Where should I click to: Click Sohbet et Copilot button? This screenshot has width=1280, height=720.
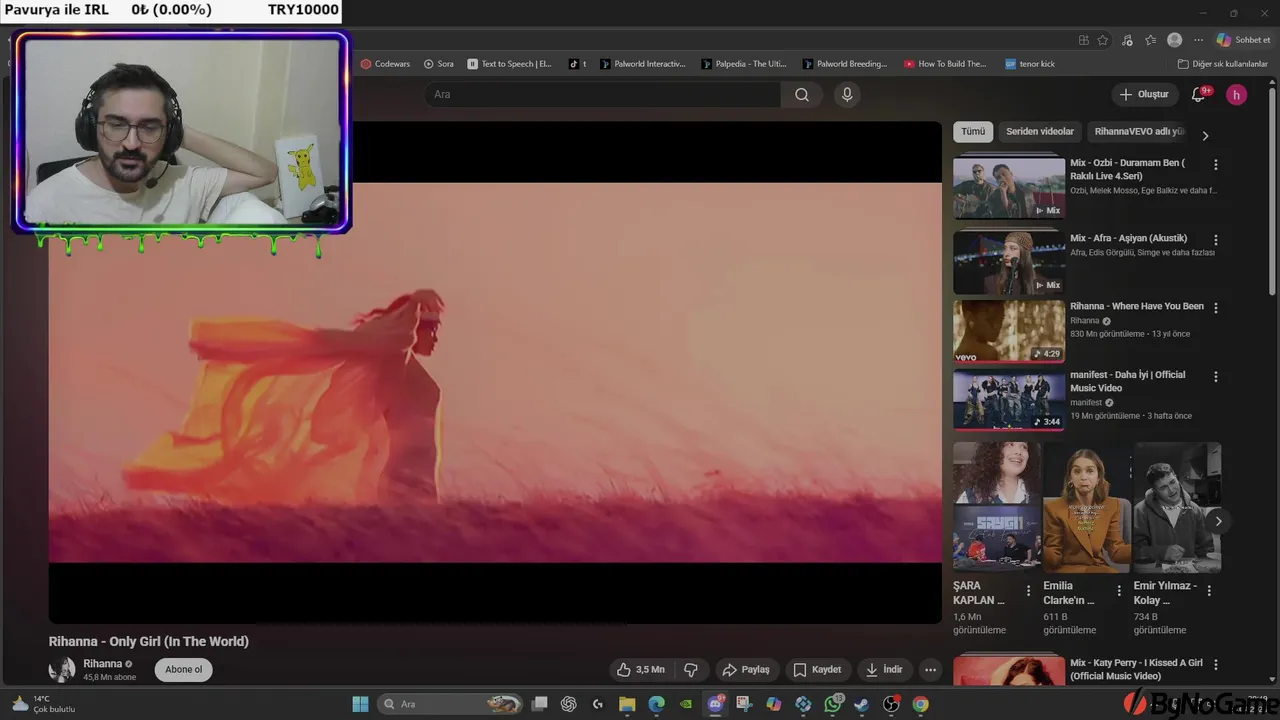click(x=1243, y=40)
